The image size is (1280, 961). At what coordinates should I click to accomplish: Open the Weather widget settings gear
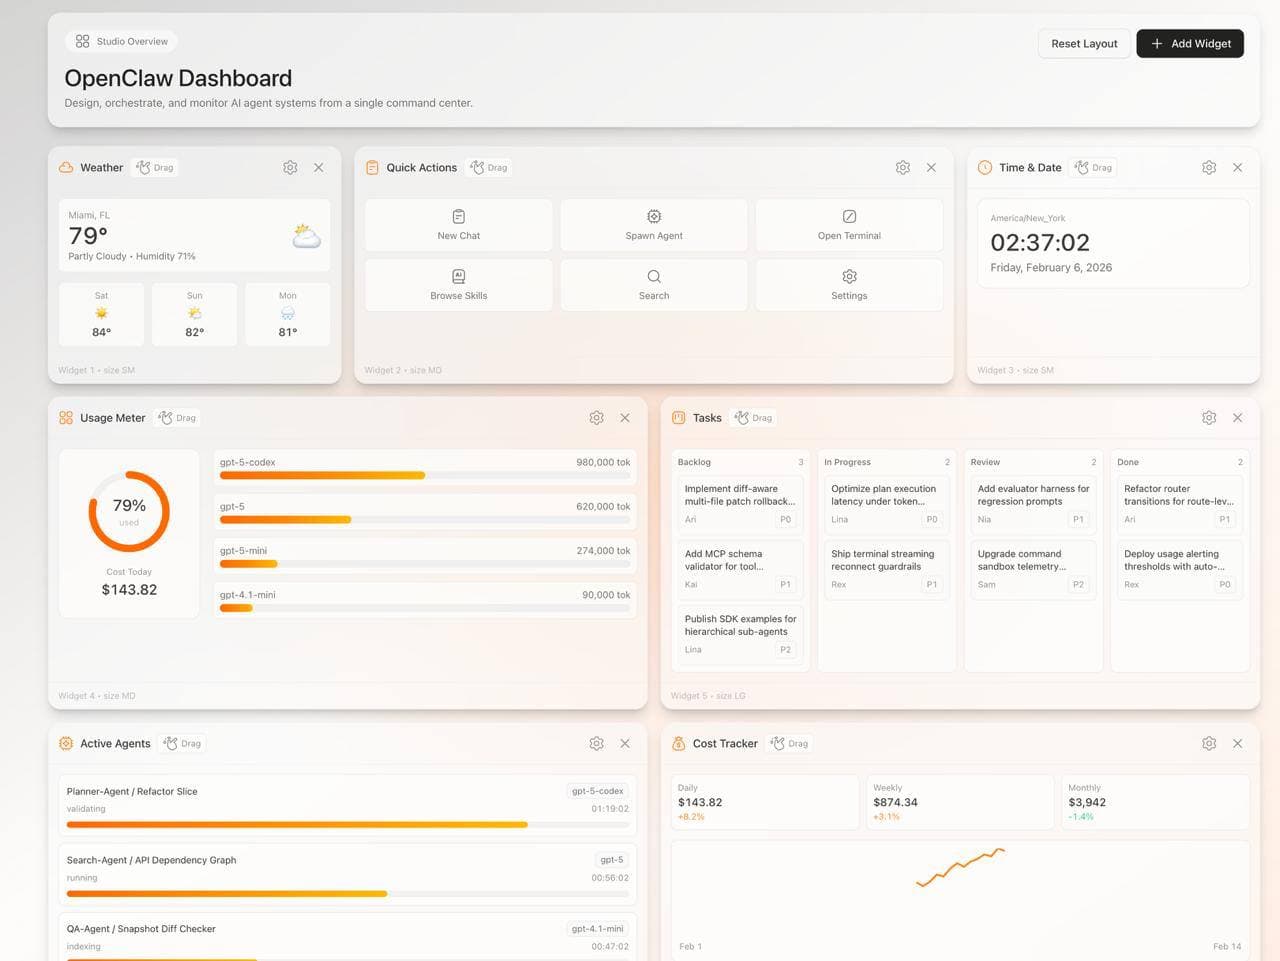pyautogui.click(x=290, y=167)
